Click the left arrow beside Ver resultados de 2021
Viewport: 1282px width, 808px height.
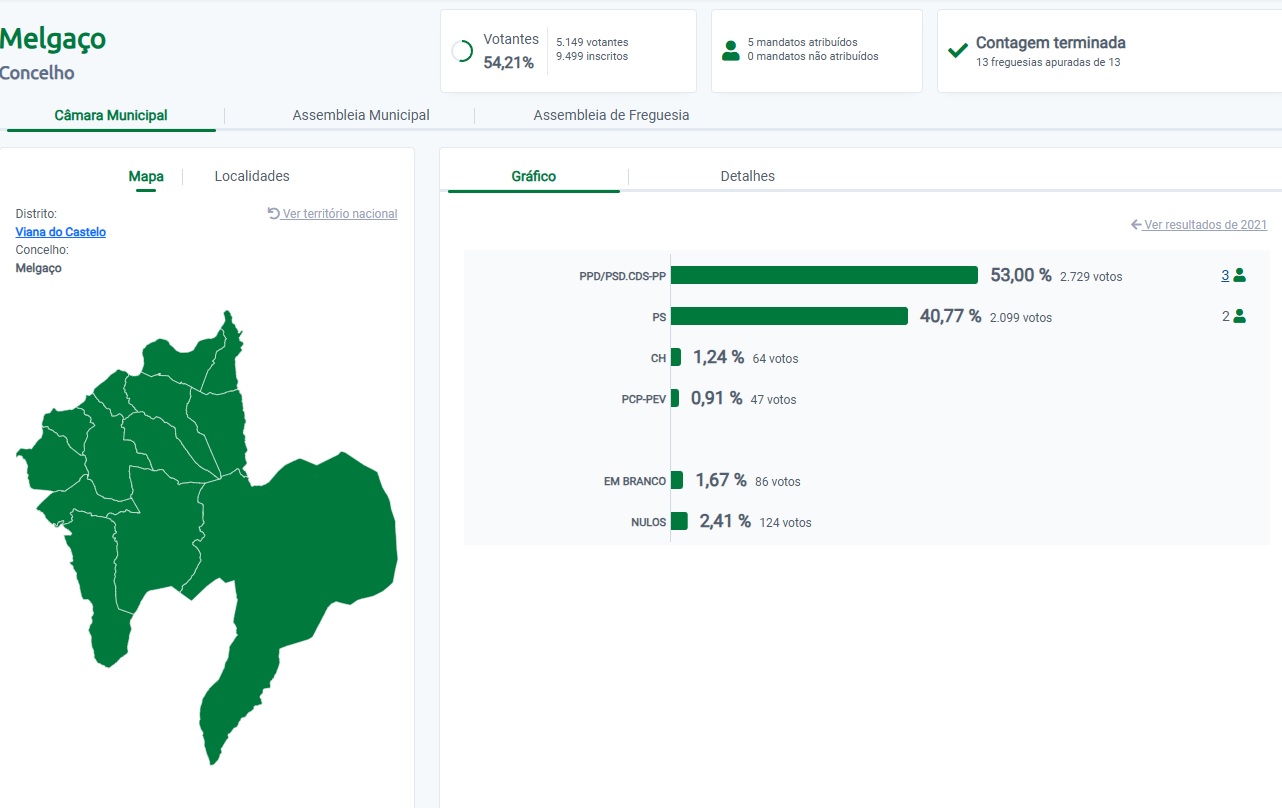[x=1136, y=225]
